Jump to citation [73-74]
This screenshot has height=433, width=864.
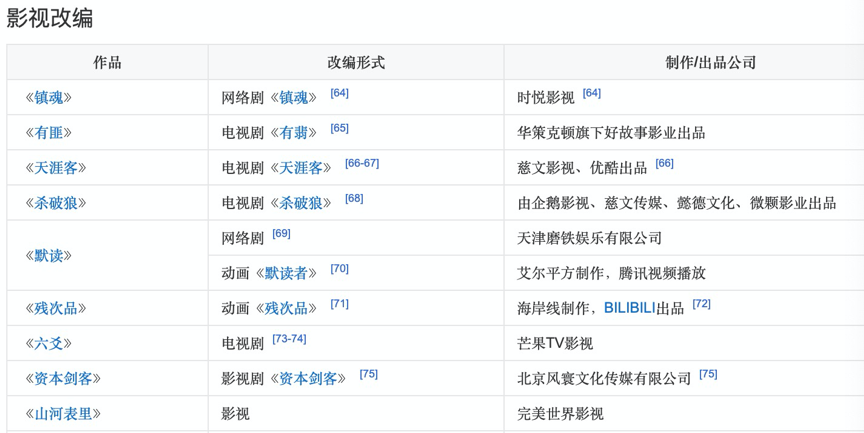(289, 339)
